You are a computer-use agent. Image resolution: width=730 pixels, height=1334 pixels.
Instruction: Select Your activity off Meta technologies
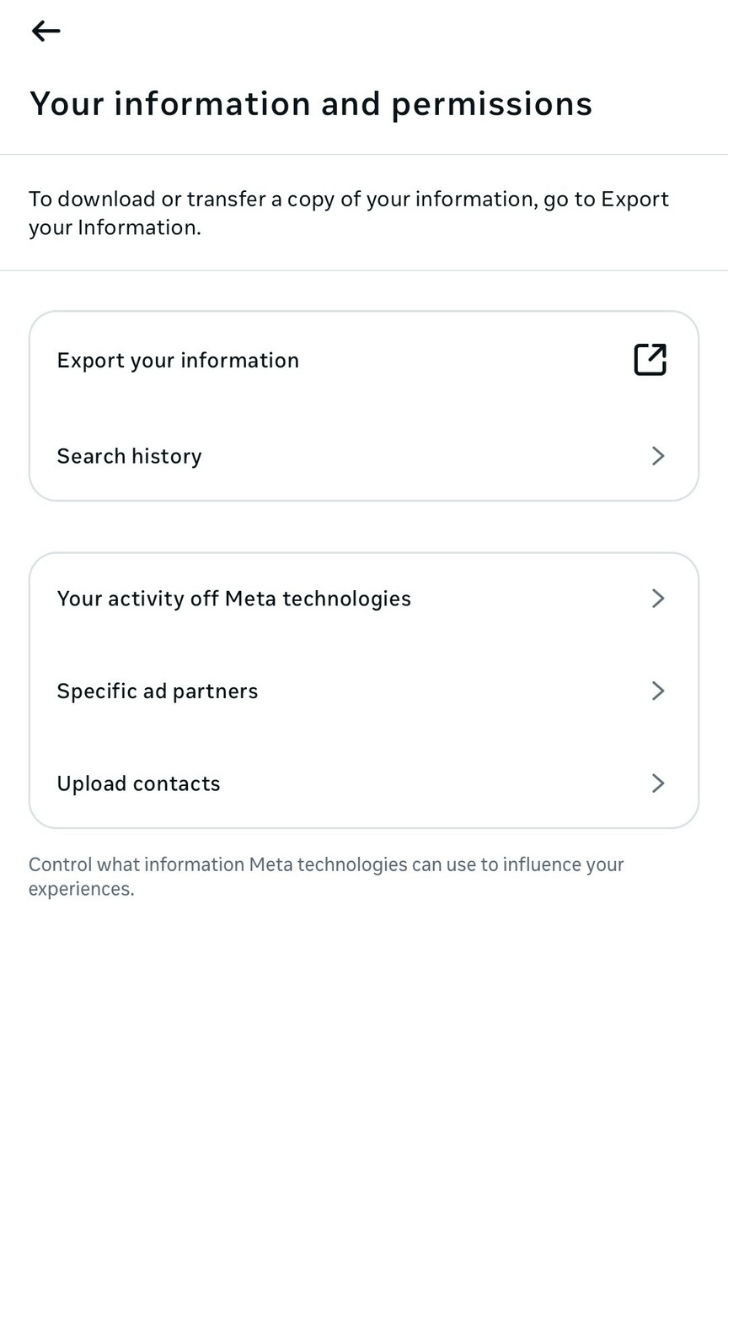coord(233,598)
